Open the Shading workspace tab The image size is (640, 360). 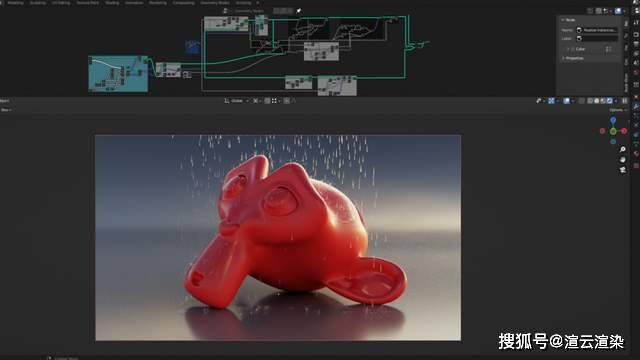click(x=112, y=2)
